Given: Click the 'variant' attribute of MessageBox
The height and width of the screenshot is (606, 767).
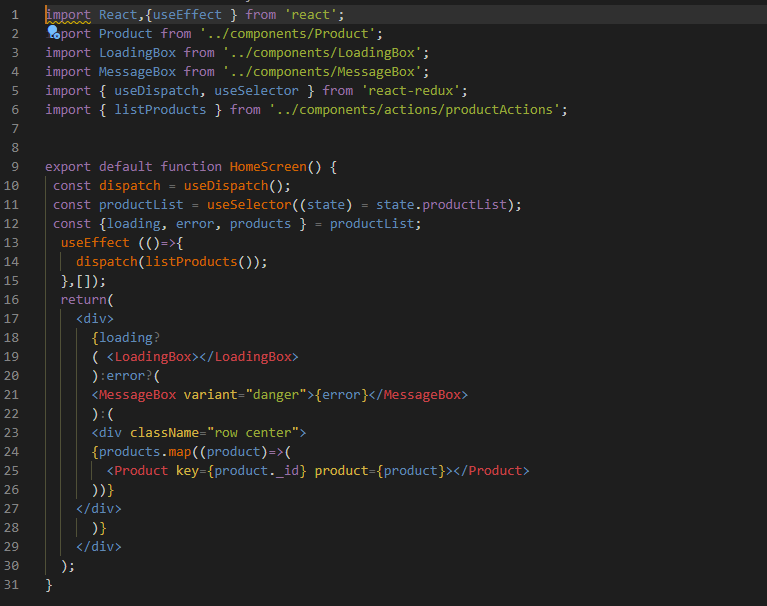Looking at the screenshot, I should (210, 395).
